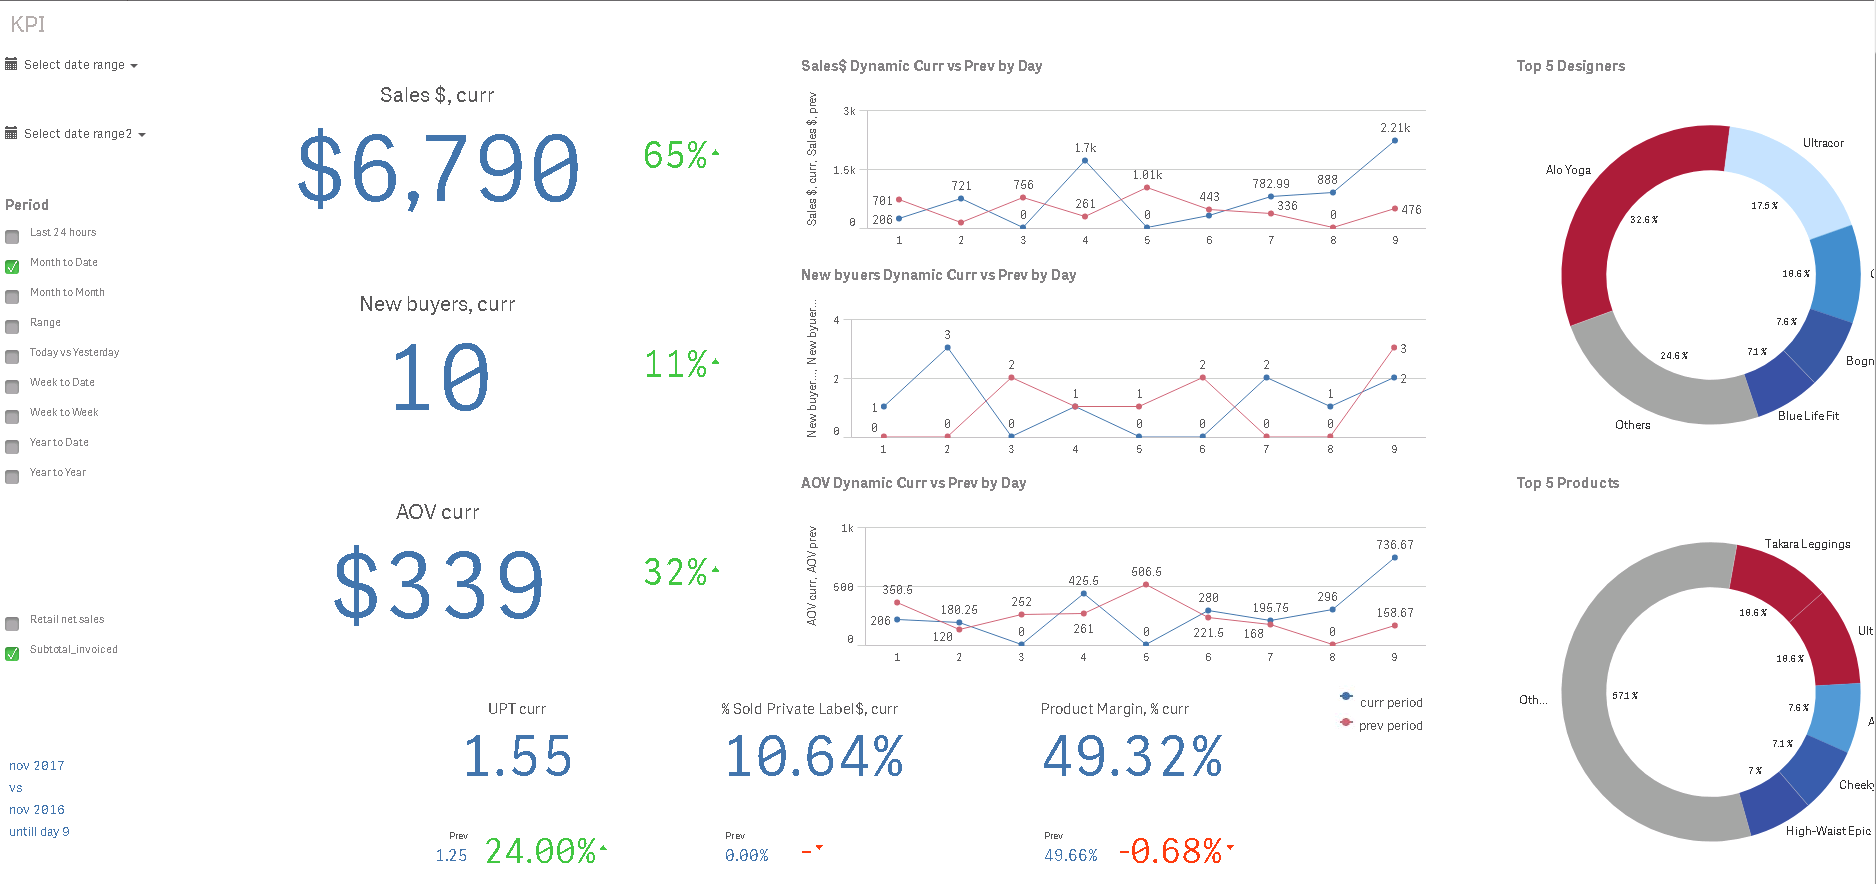Click the 2.21k data point in Sales chart
This screenshot has width=1876, height=884.
coord(1395,141)
